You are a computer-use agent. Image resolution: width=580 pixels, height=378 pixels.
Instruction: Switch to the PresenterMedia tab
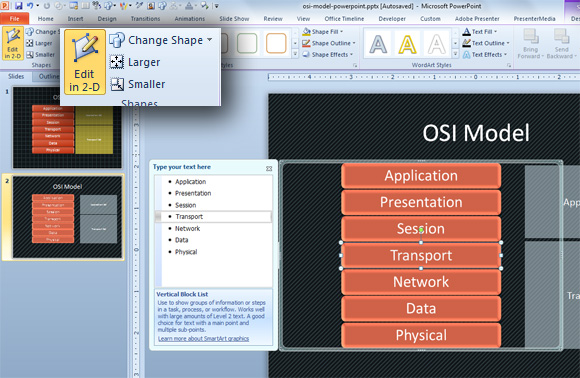click(x=535, y=18)
